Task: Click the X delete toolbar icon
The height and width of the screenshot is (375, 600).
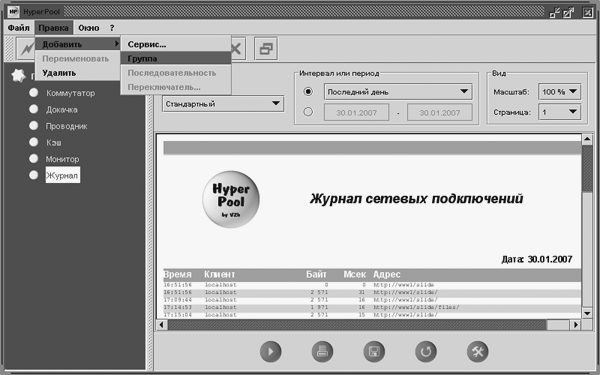Action: point(238,49)
